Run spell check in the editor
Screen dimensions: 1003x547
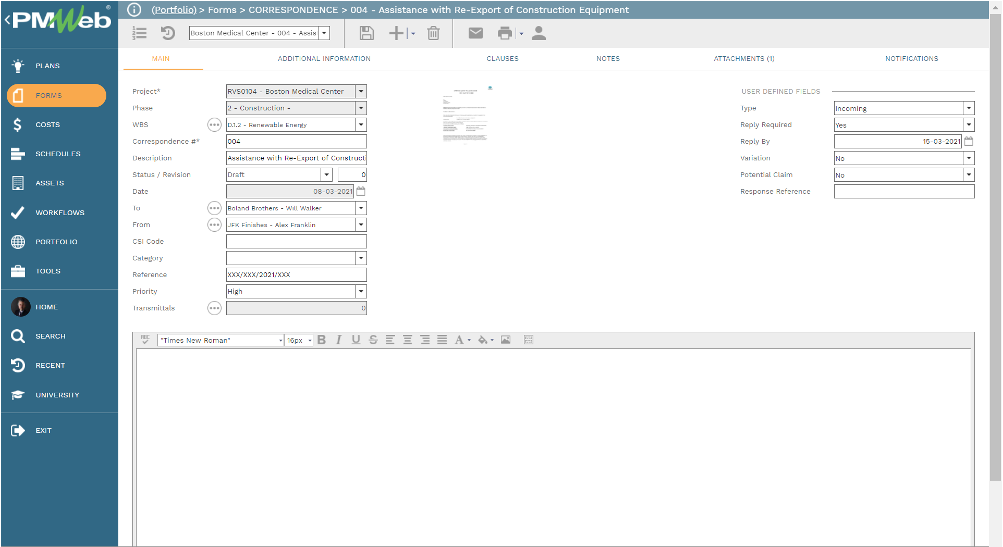tap(145, 340)
